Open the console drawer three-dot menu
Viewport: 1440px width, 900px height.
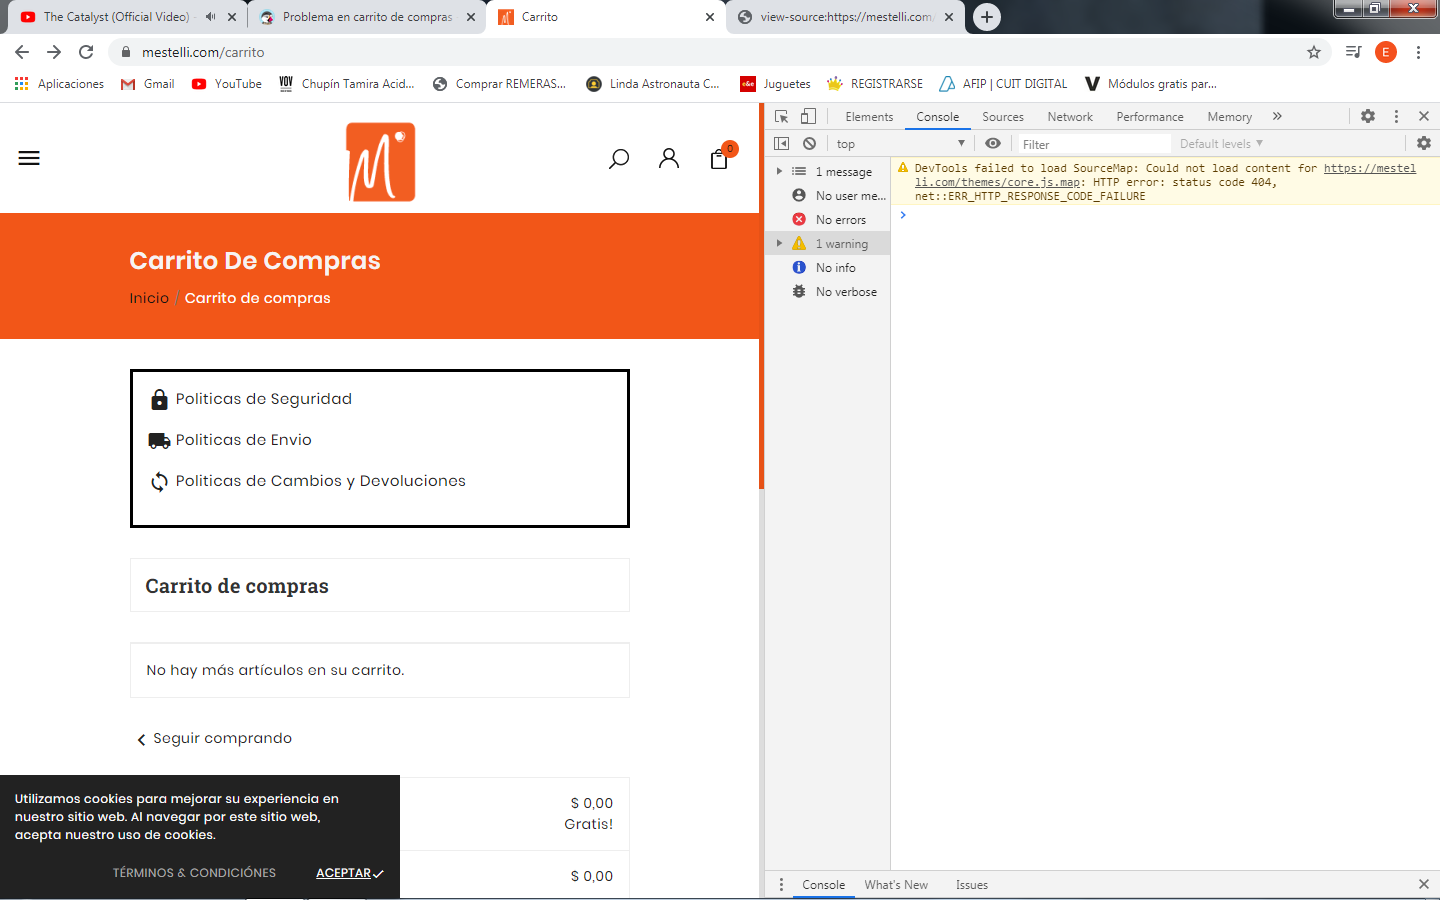781,885
